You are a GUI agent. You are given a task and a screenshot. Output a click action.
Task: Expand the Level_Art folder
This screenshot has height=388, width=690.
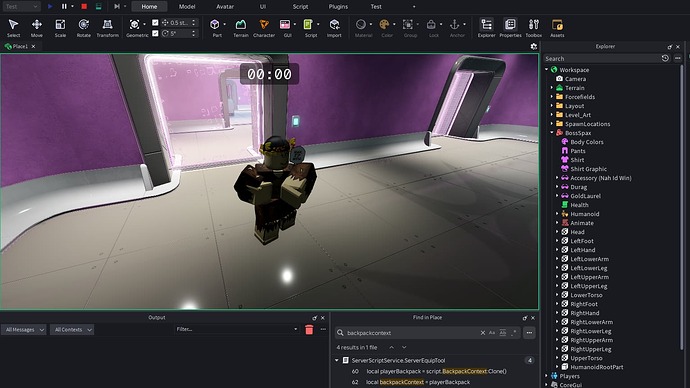click(x=552, y=115)
